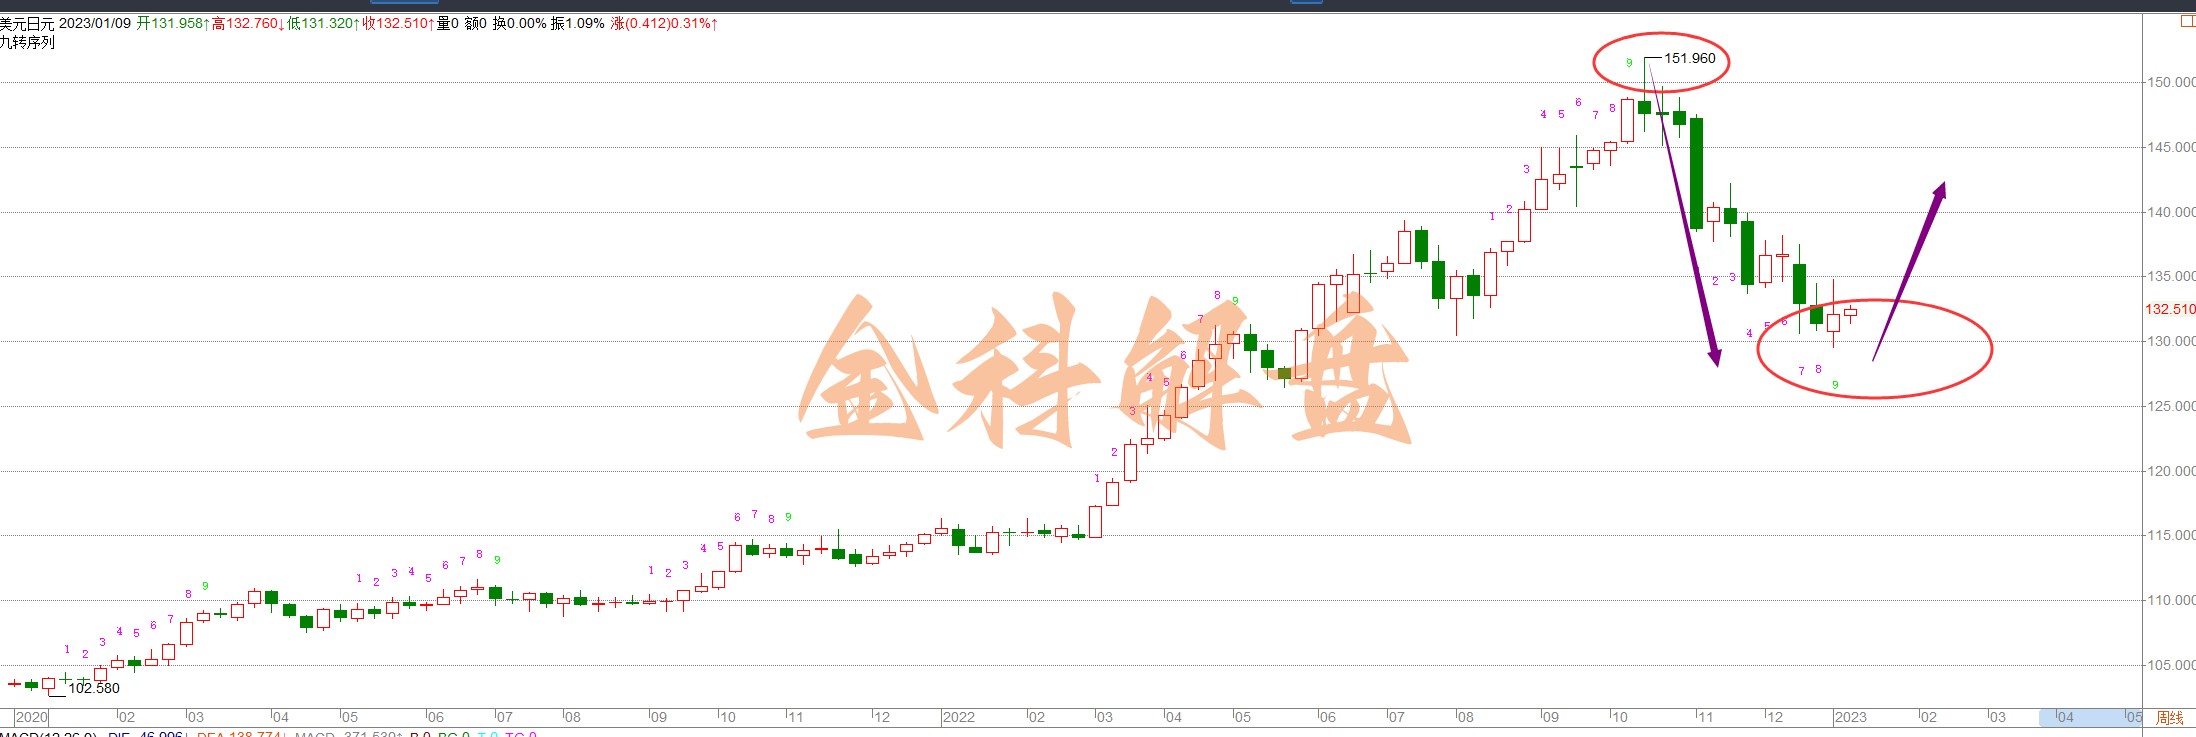2196x737 pixels.
Task: Click the 120.000 price axis label
Action: click(2171, 471)
